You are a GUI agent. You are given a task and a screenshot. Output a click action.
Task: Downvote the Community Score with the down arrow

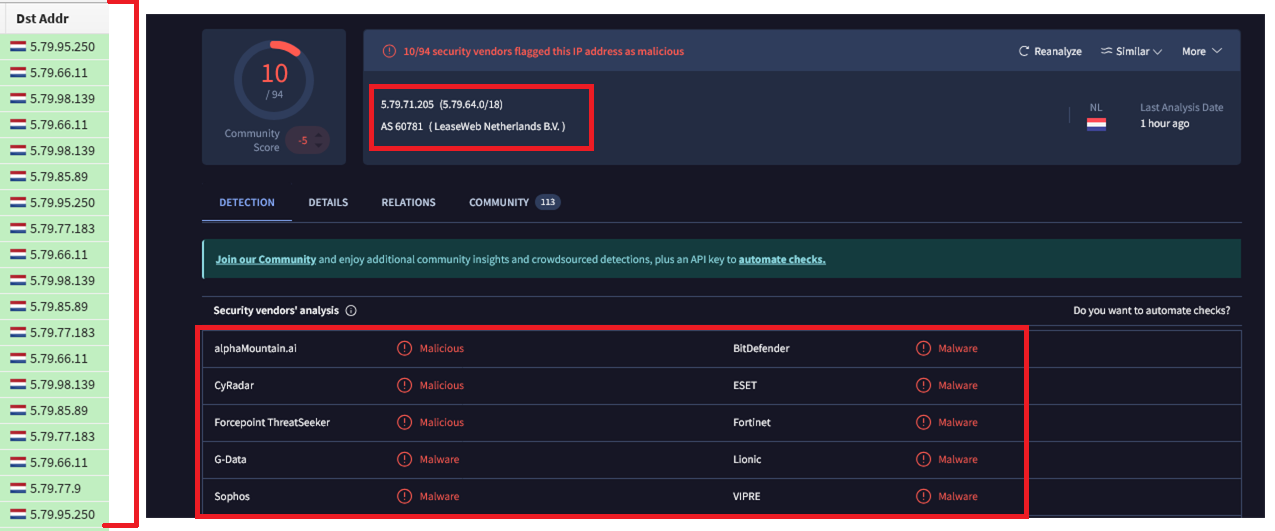(x=319, y=146)
